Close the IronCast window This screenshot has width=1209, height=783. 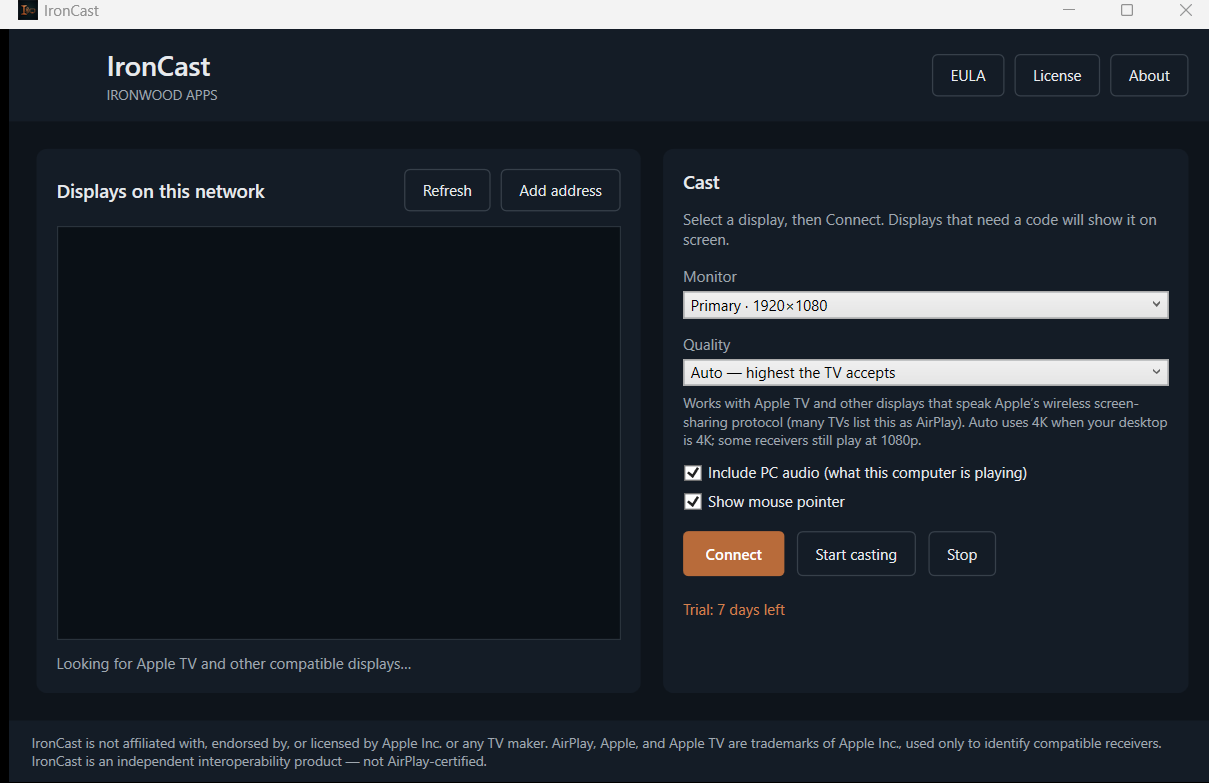[x=1186, y=10]
